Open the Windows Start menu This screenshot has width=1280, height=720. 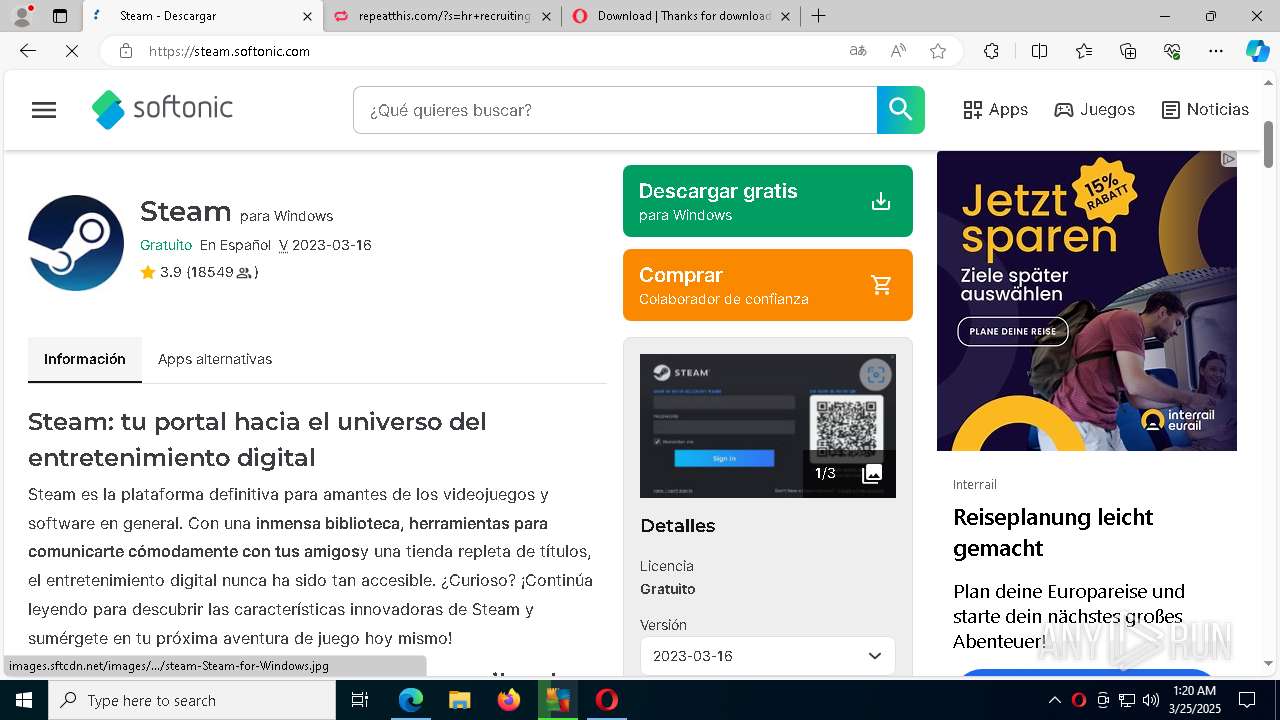point(24,700)
